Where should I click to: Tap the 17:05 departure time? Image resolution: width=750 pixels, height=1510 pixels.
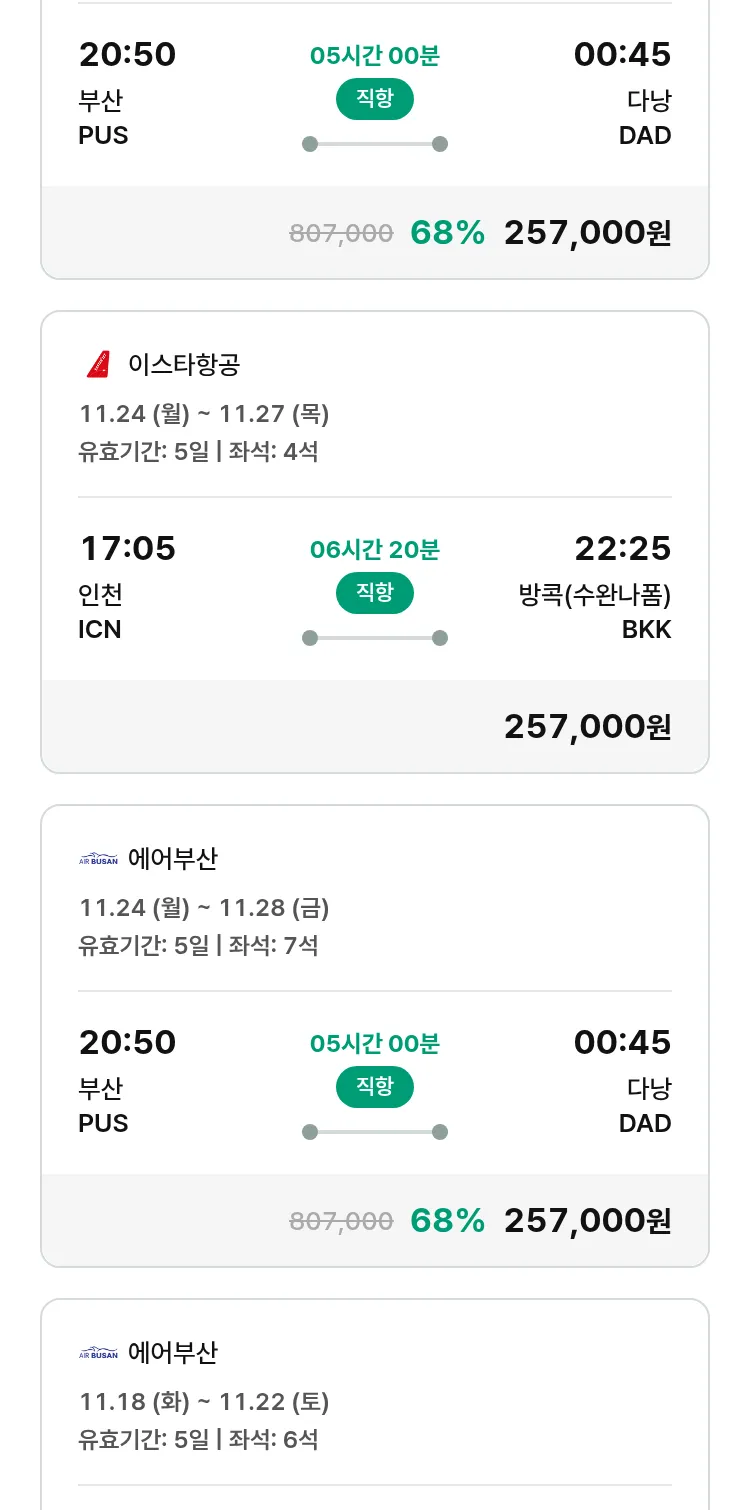tap(127, 548)
